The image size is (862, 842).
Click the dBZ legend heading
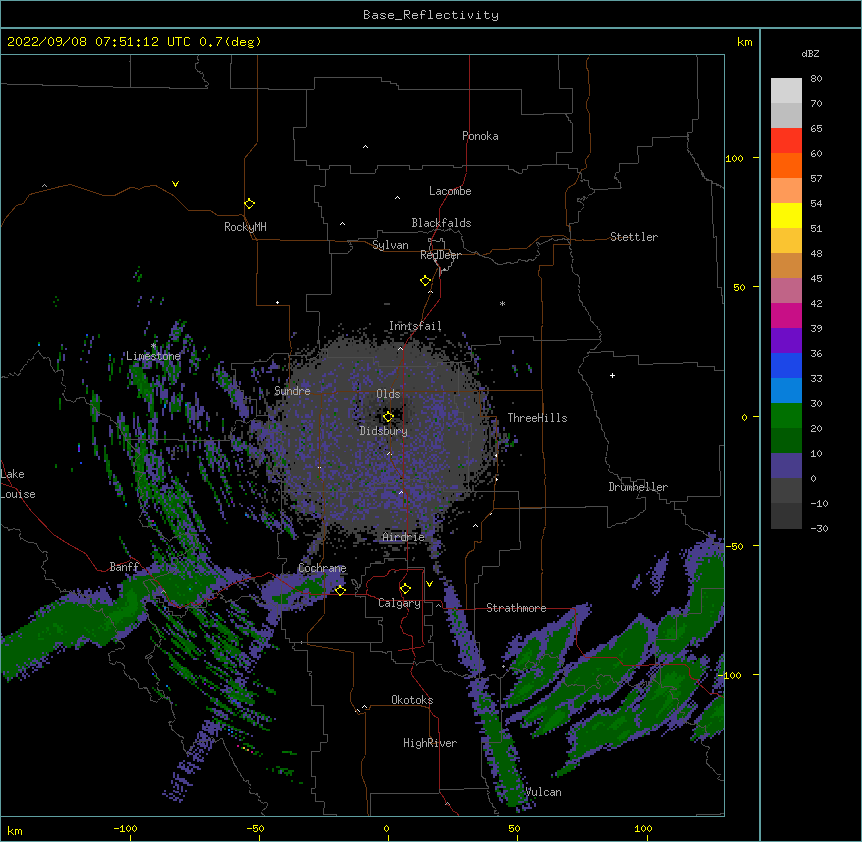[x=810, y=53]
